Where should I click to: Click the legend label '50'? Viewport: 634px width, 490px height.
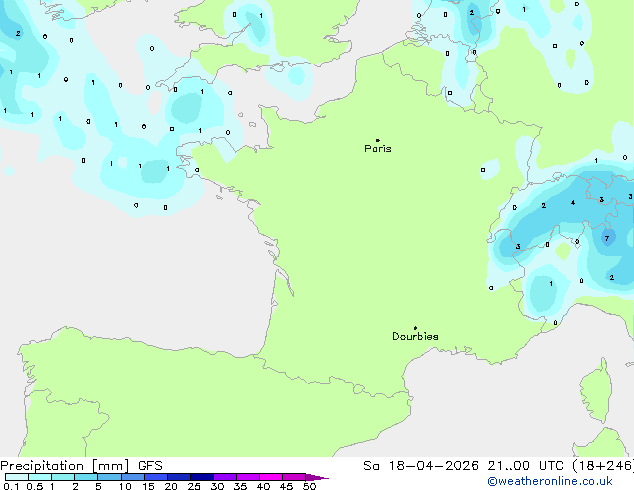(x=309, y=486)
